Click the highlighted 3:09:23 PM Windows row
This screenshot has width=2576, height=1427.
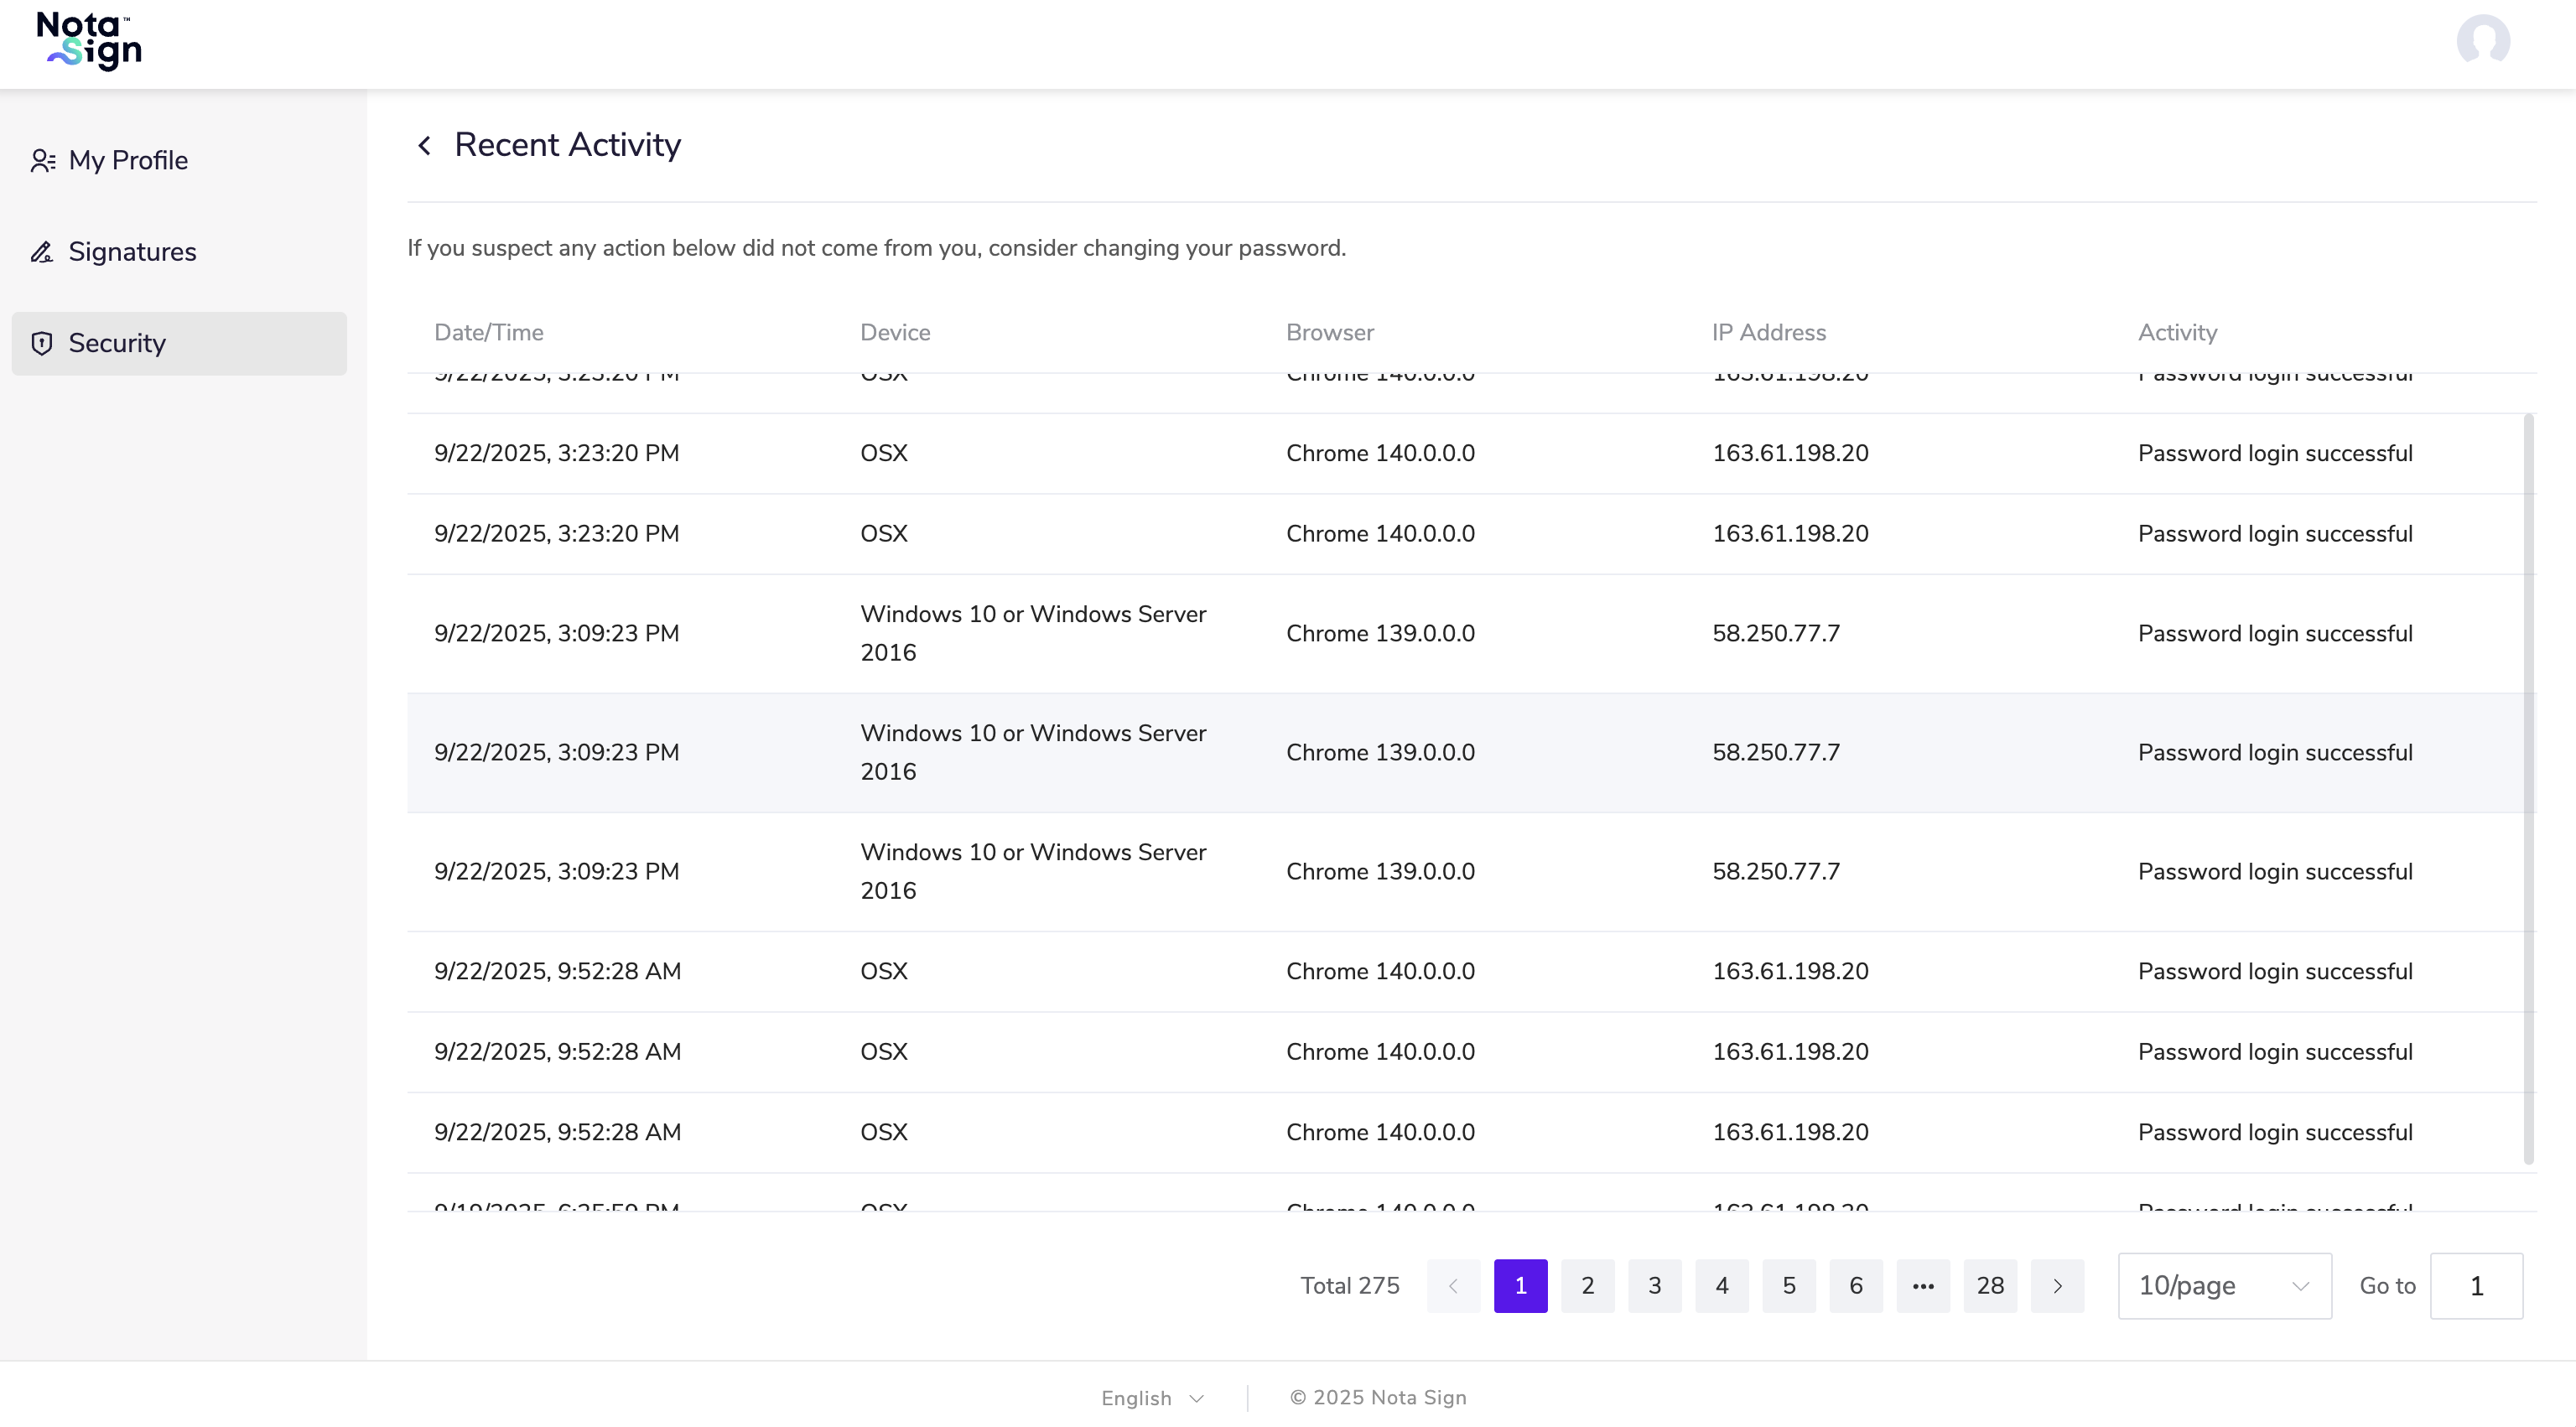click(x=1470, y=753)
